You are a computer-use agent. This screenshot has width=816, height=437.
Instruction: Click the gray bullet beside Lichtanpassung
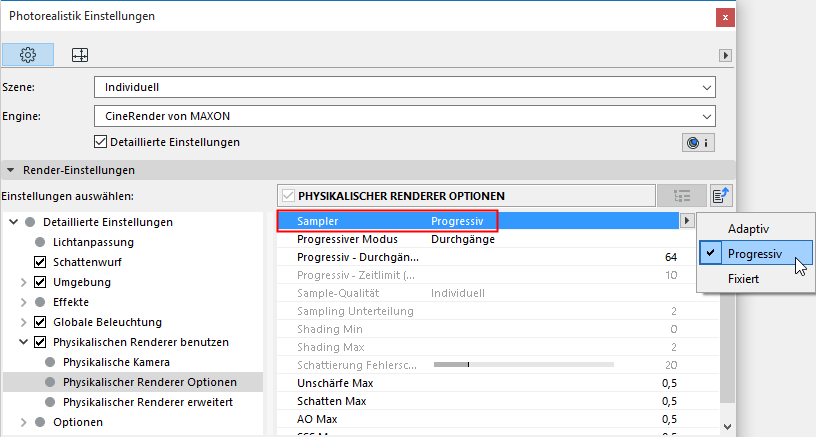coord(40,242)
